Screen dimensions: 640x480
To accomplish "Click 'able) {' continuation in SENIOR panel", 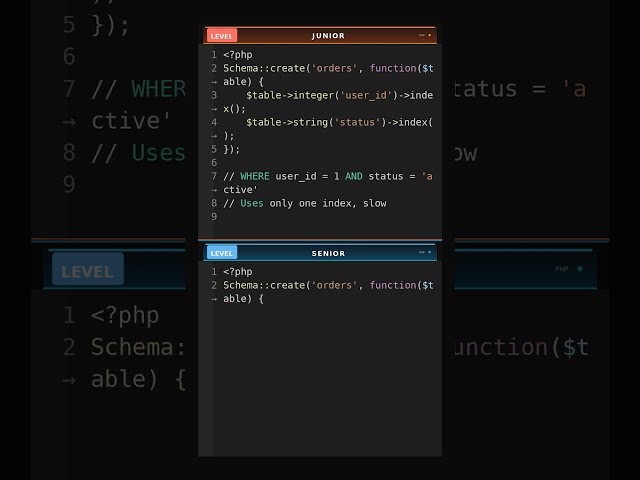I will pos(243,299).
